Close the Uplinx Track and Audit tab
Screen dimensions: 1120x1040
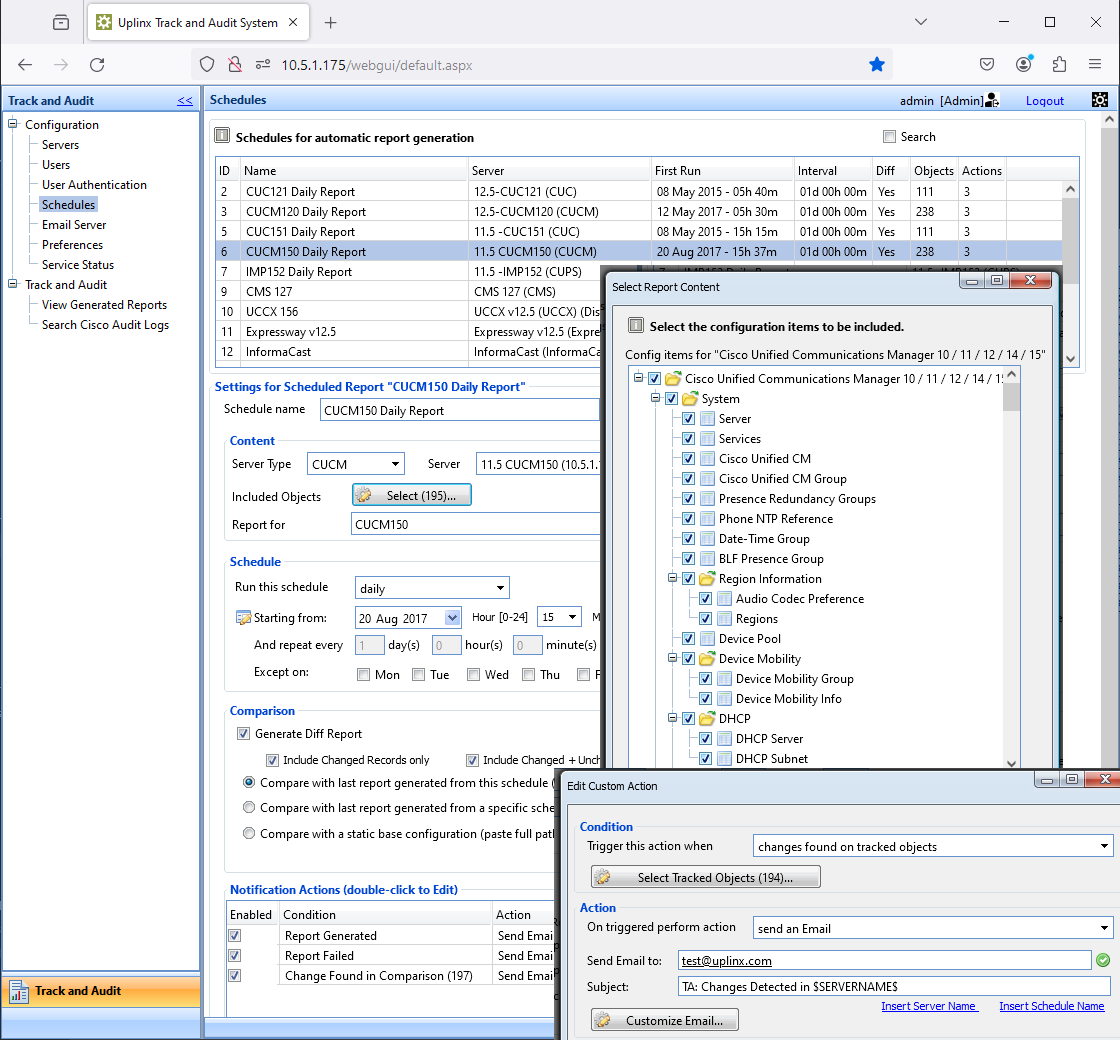click(x=293, y=23)
